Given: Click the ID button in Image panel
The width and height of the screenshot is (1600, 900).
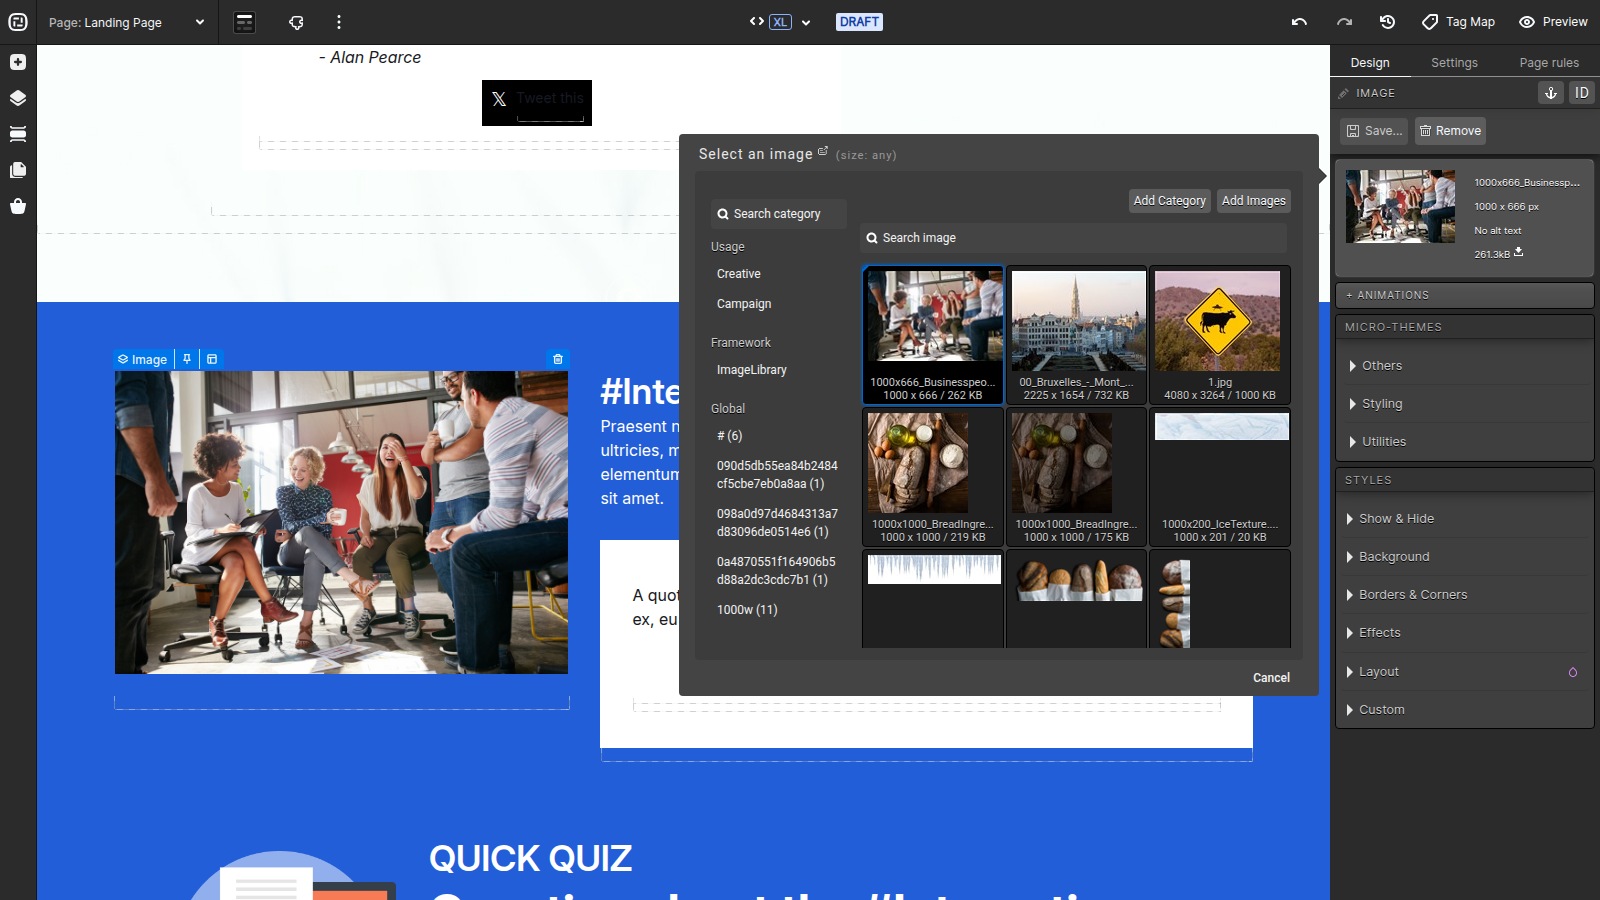Looking at the screenshot, I should [x=1581, y=93].
